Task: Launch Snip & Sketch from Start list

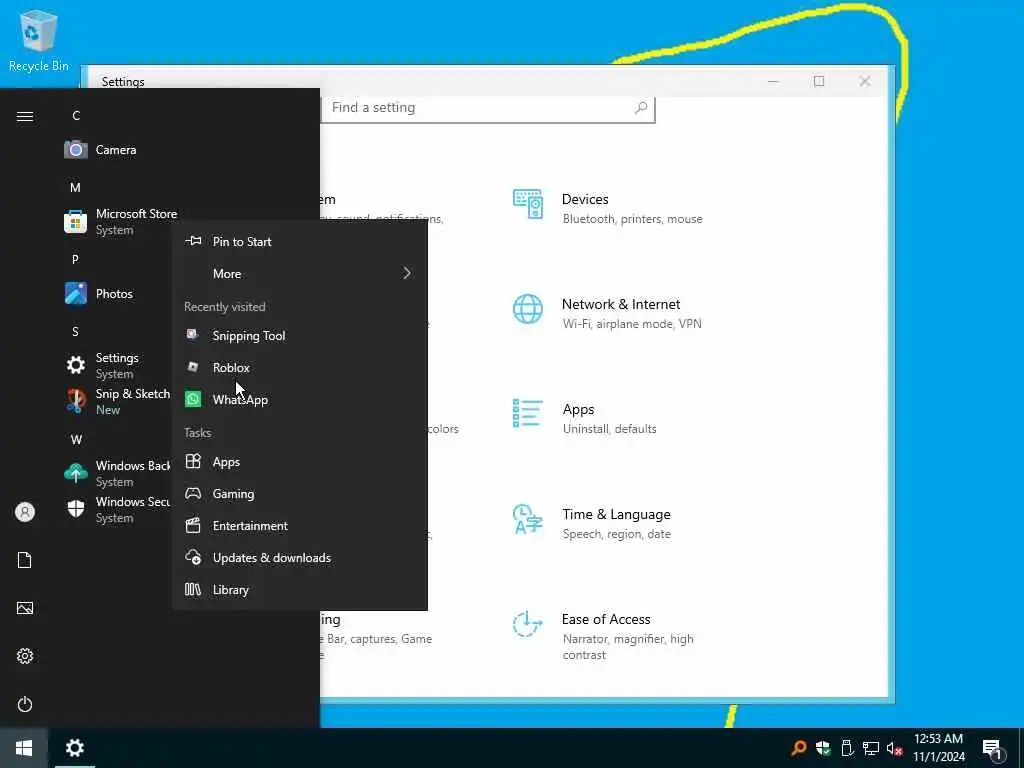Action: pos(116,401)
